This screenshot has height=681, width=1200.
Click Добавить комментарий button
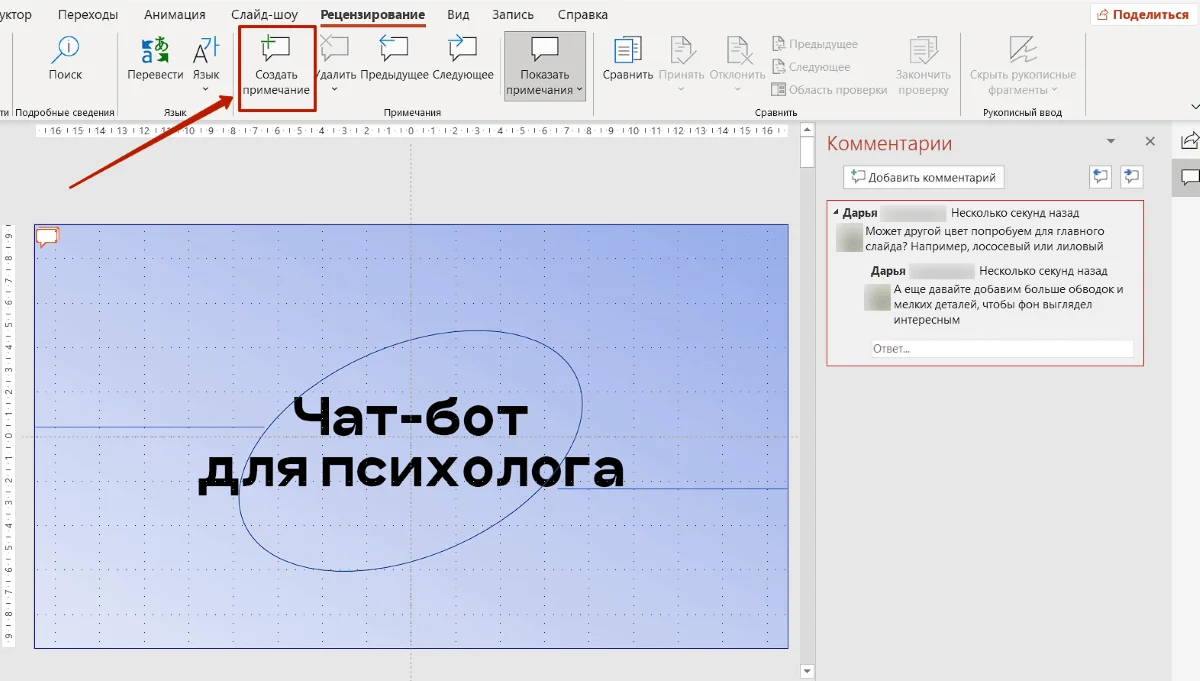tap(924, 177)
